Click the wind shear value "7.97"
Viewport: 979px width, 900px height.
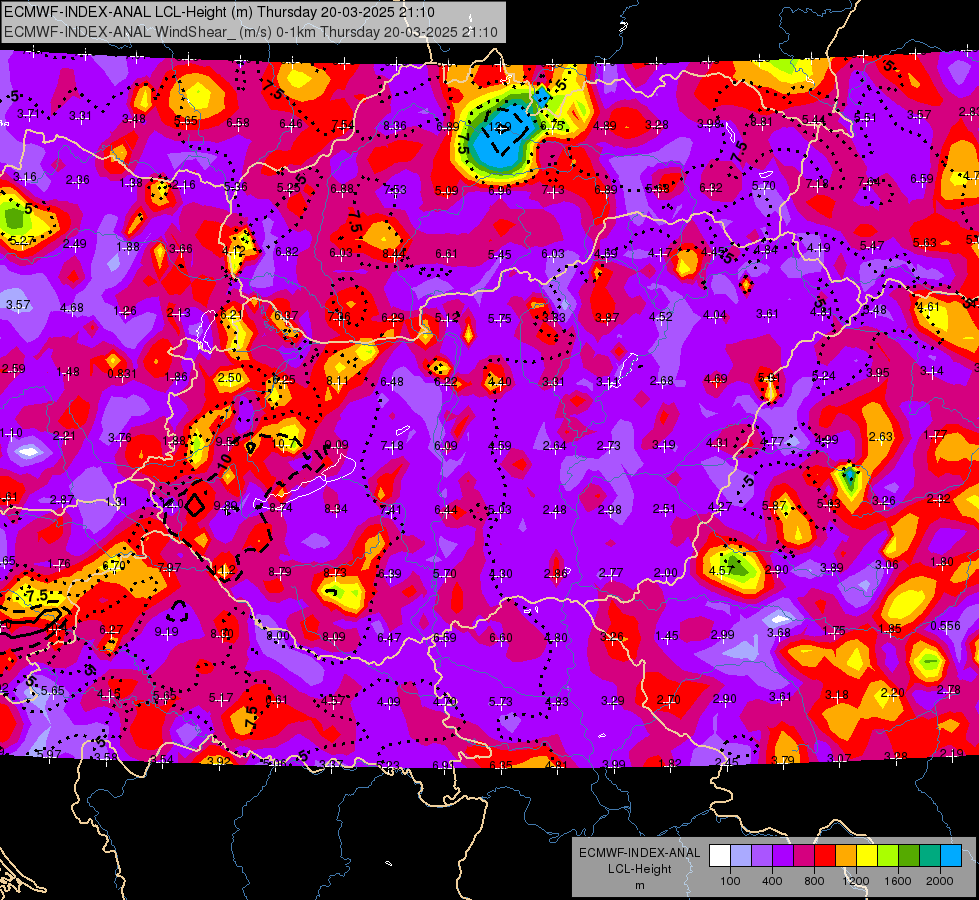click(169, 568)
